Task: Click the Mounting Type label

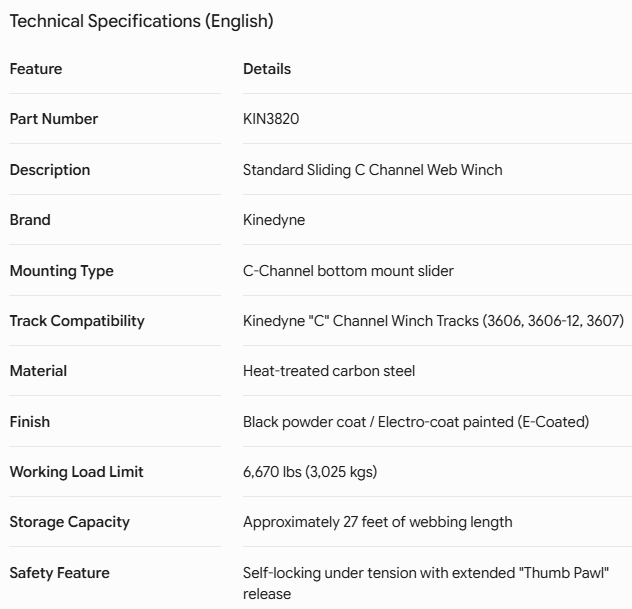Action: pyautogui.click(x=61, y=271)
